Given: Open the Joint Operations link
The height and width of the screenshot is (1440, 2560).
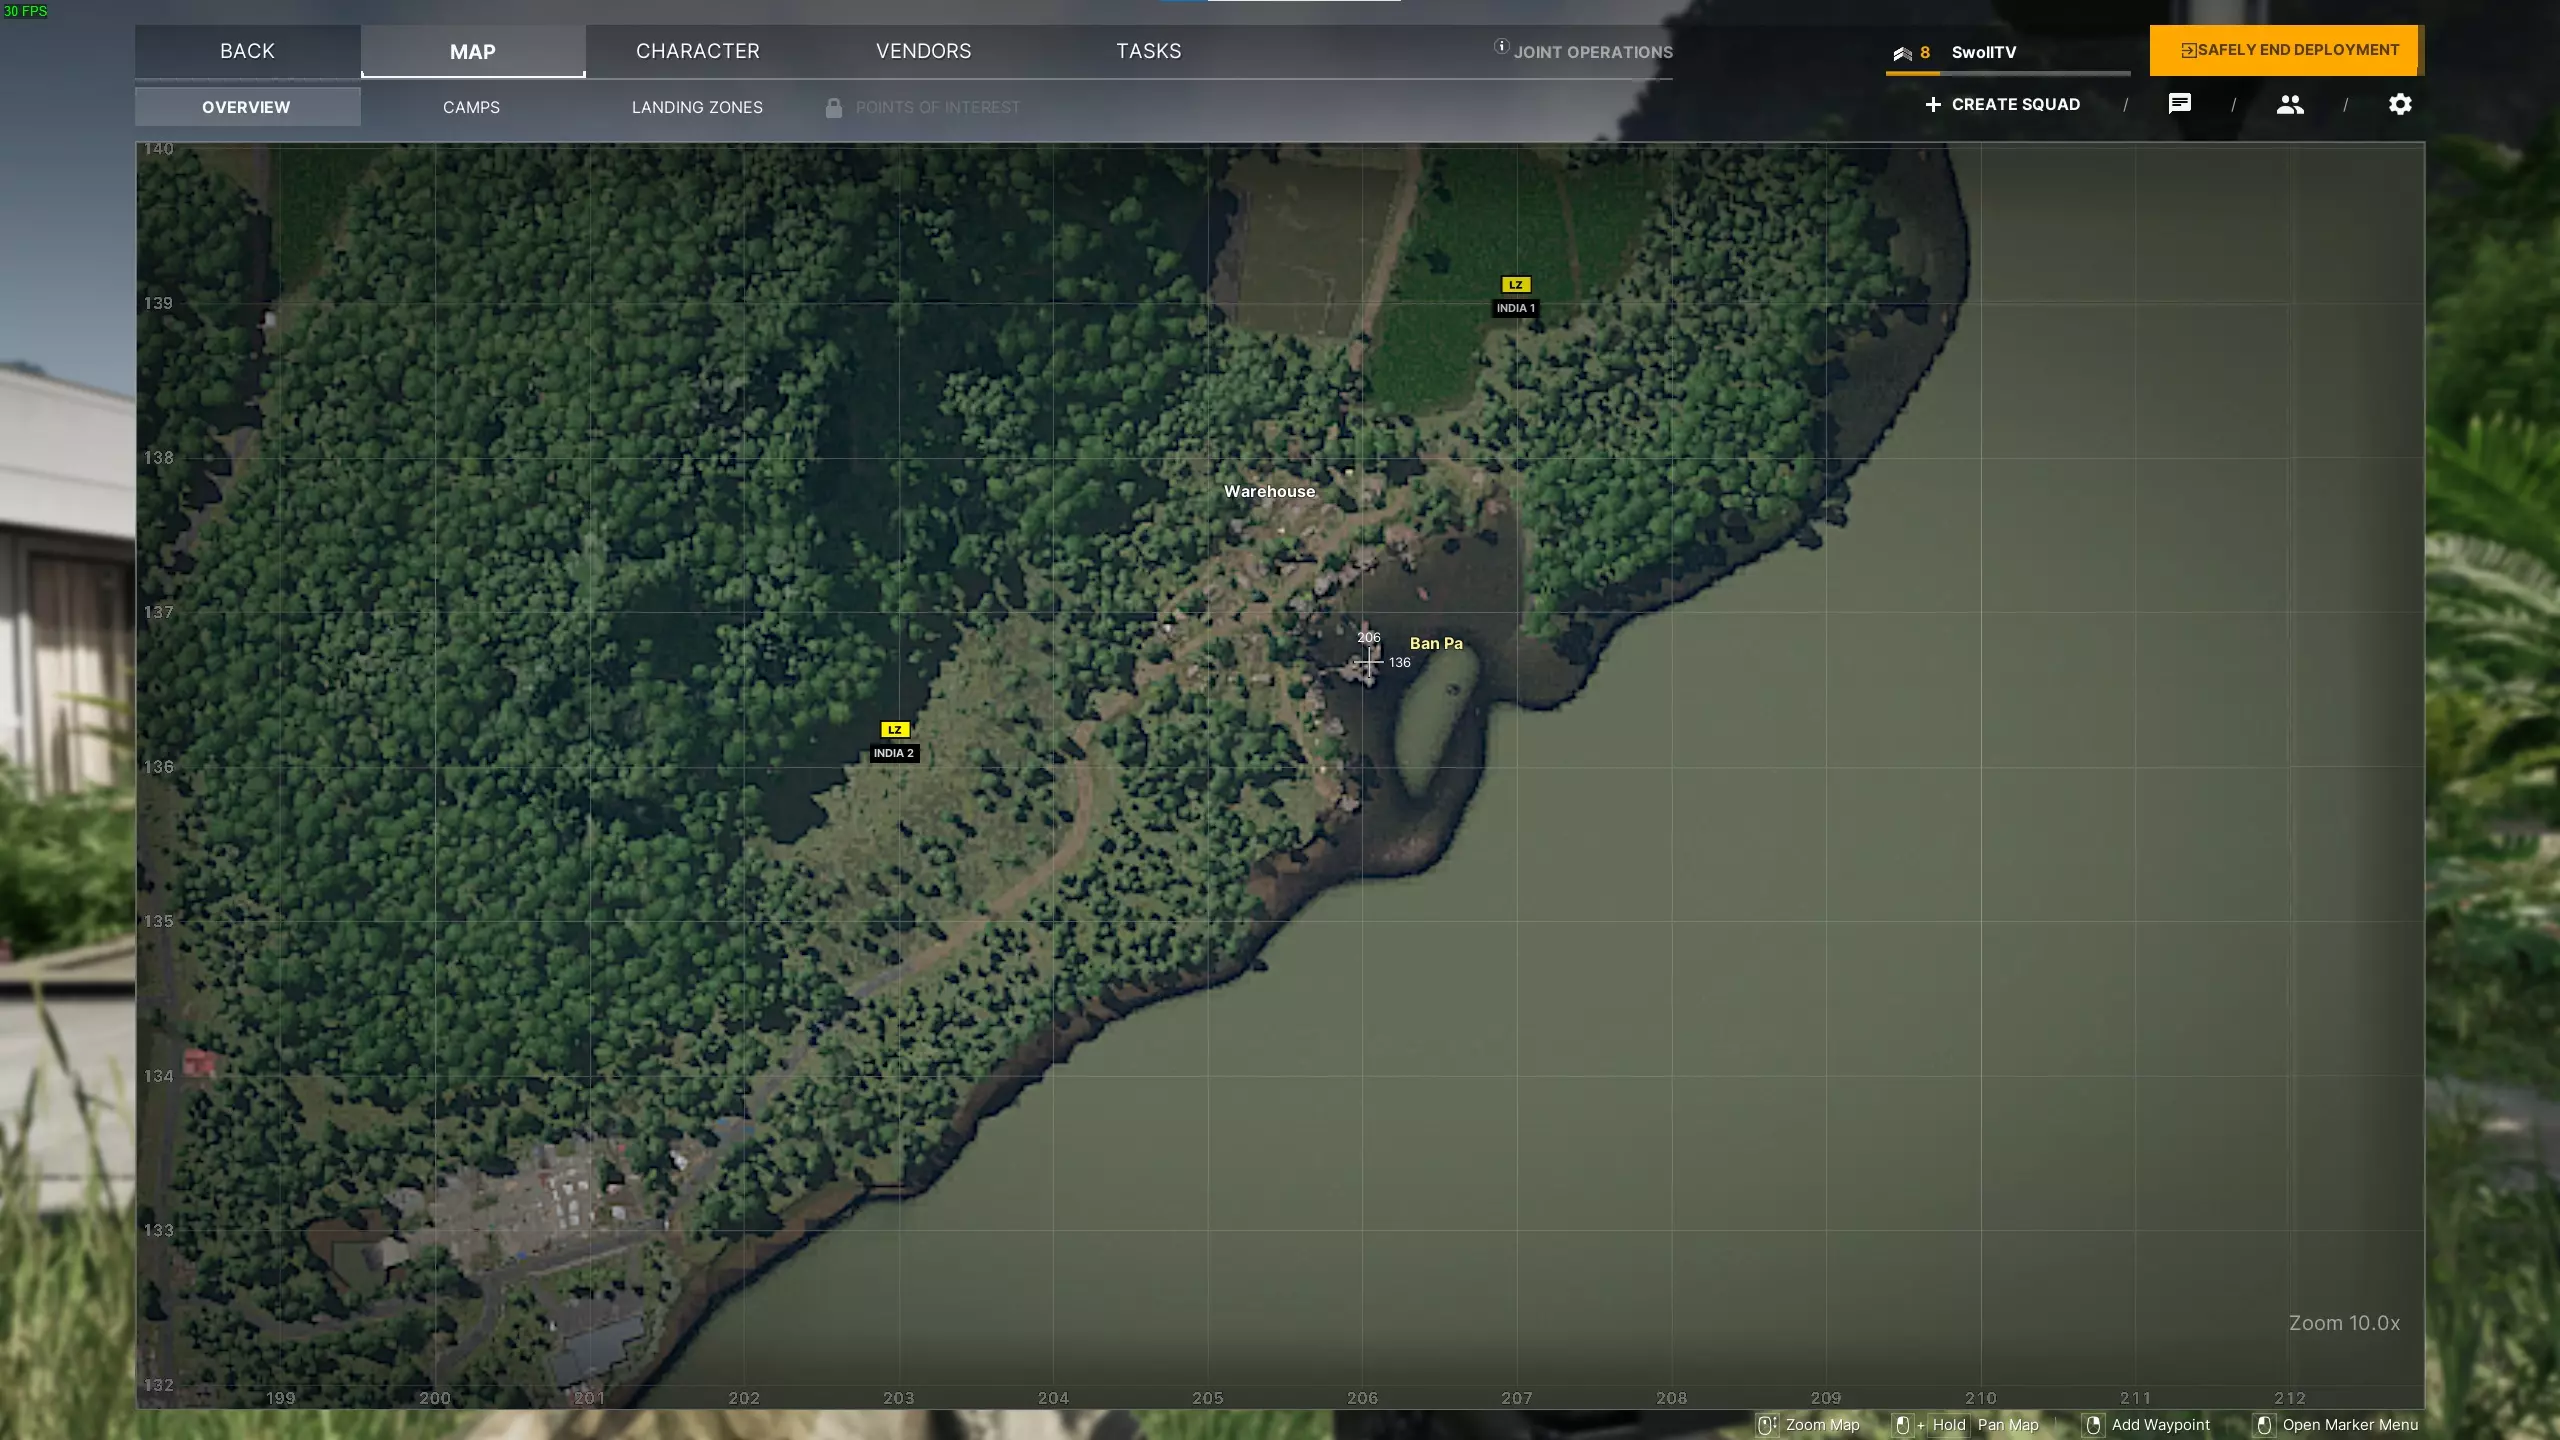Looking at the screenshot, I should coord(1593,52).
